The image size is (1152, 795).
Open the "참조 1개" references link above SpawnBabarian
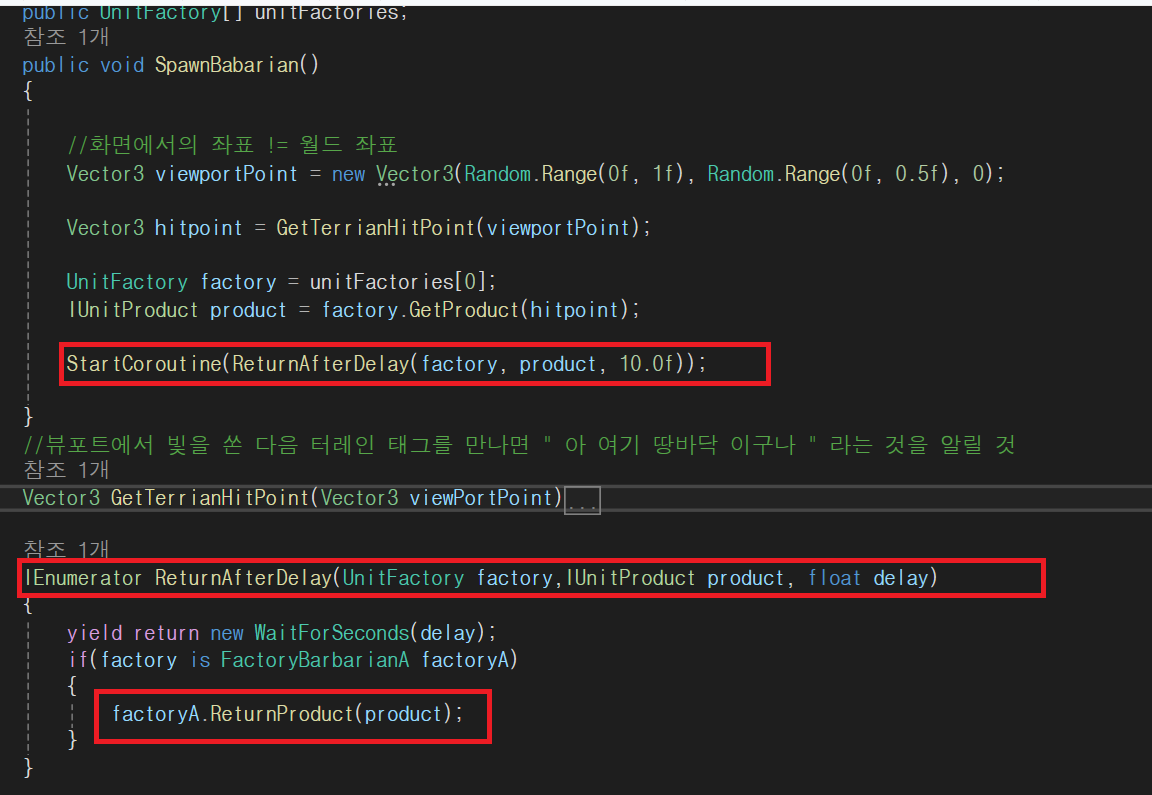click(x=66, y=37)
